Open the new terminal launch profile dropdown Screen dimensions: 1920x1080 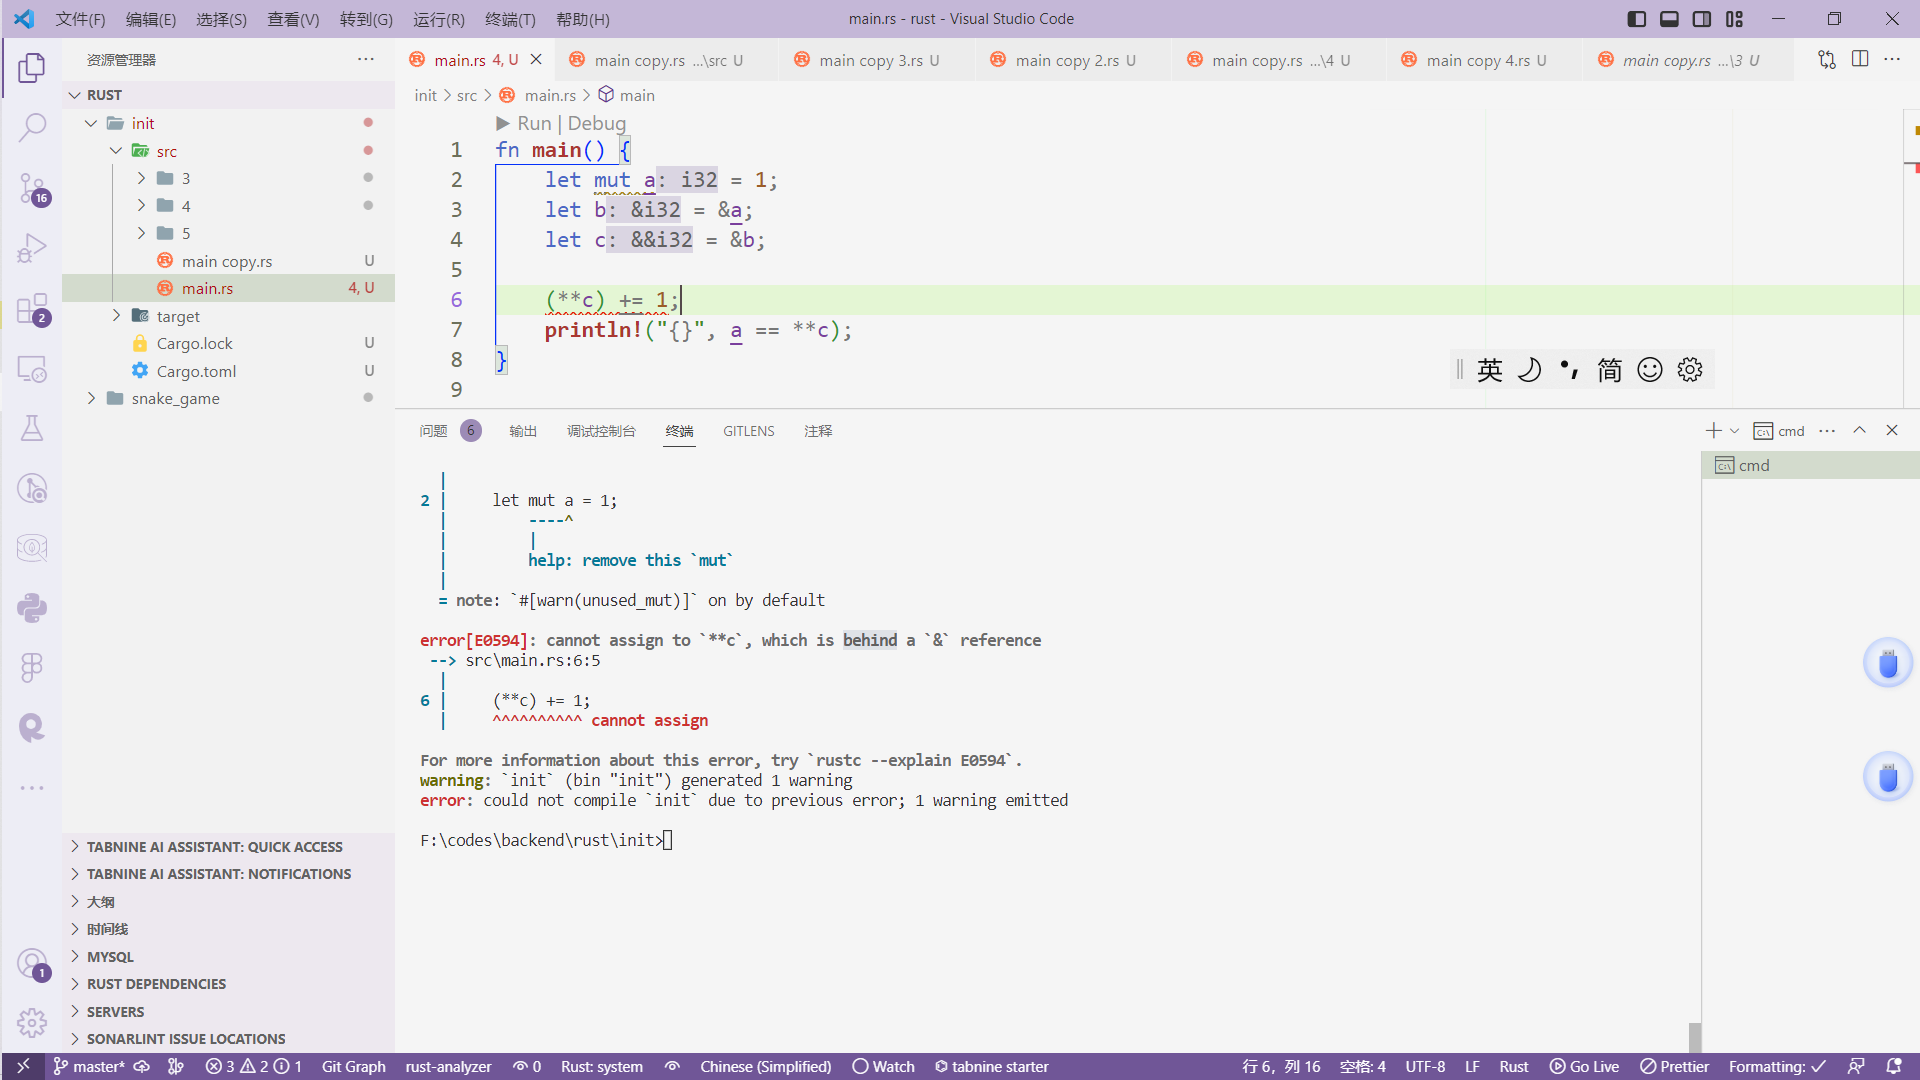[x=1735, y=431]
